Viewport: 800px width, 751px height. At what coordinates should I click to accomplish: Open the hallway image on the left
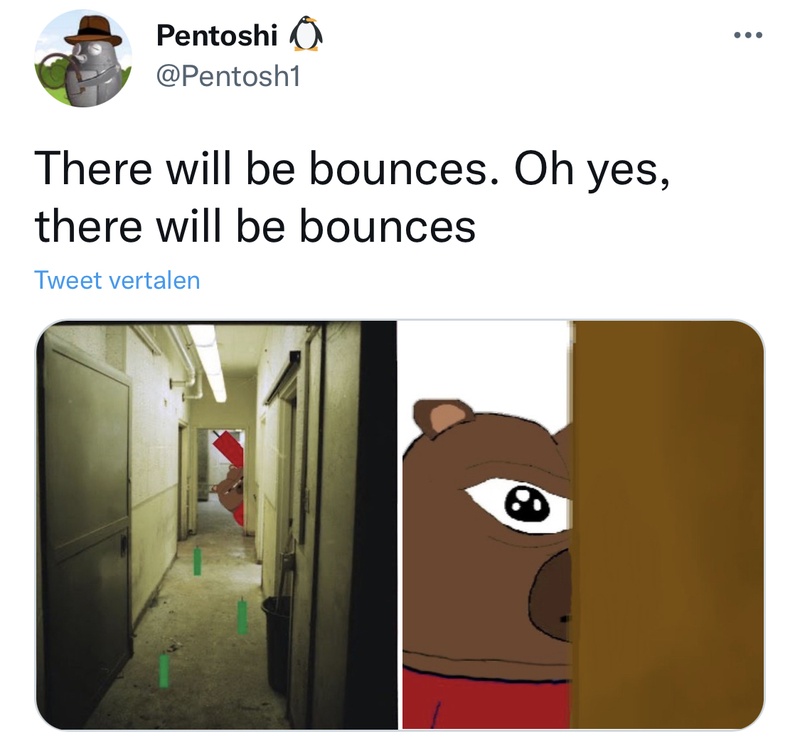(x=216, y=525)
